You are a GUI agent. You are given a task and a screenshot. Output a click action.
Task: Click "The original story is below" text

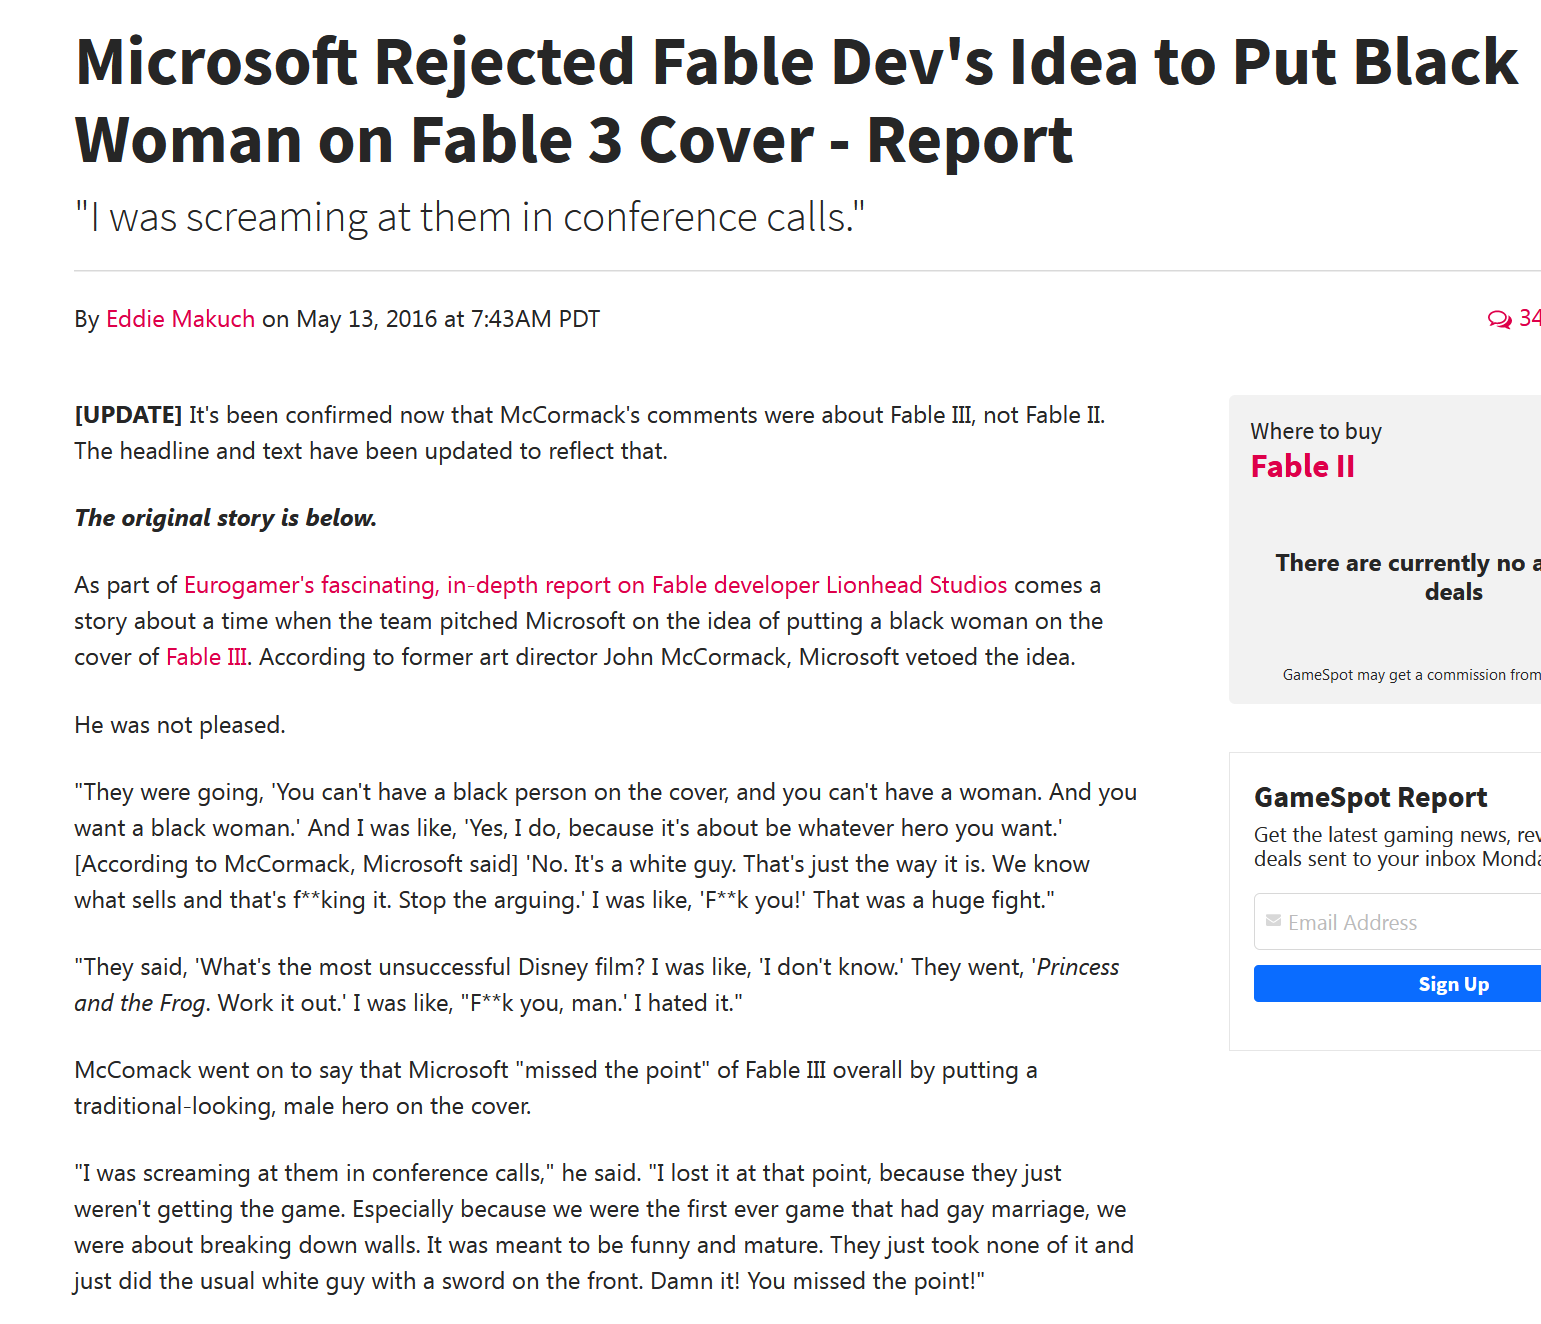[x=225, y=518]
